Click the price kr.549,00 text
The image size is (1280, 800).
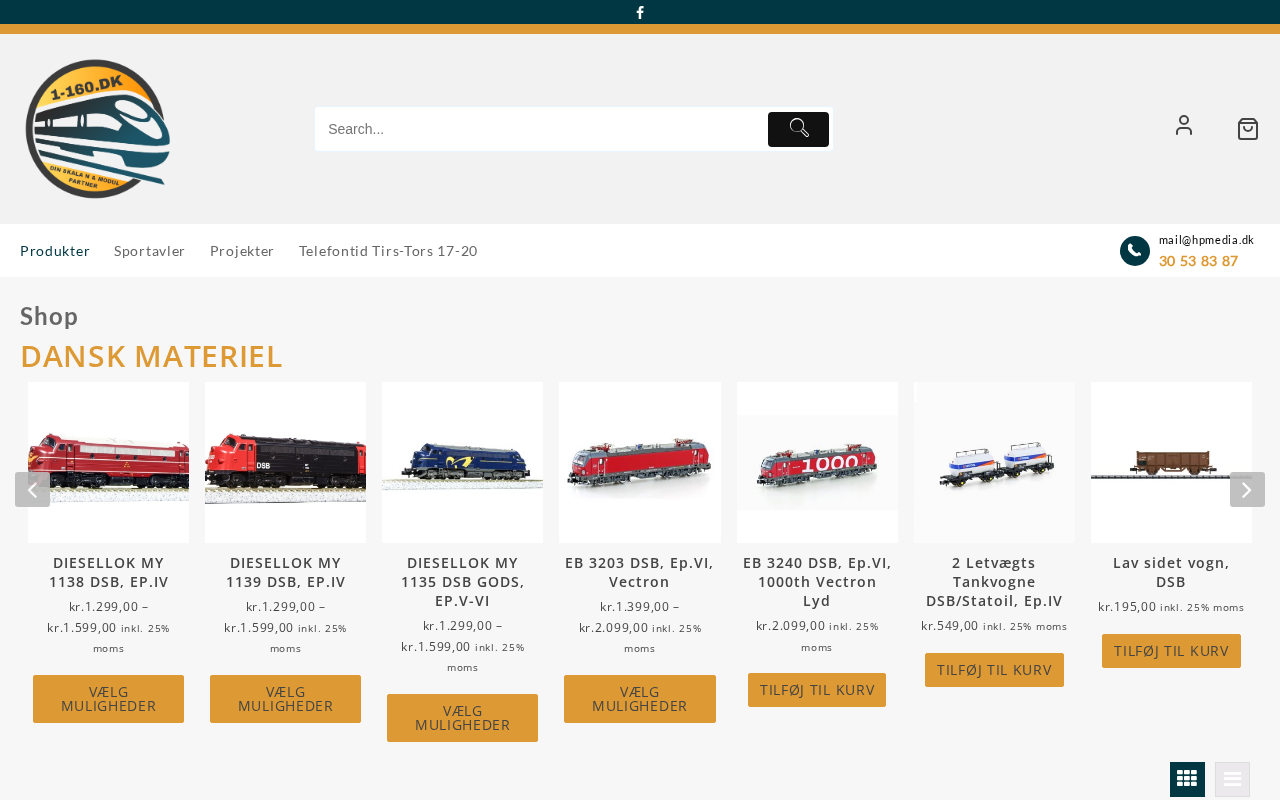(x=950, y=626)
